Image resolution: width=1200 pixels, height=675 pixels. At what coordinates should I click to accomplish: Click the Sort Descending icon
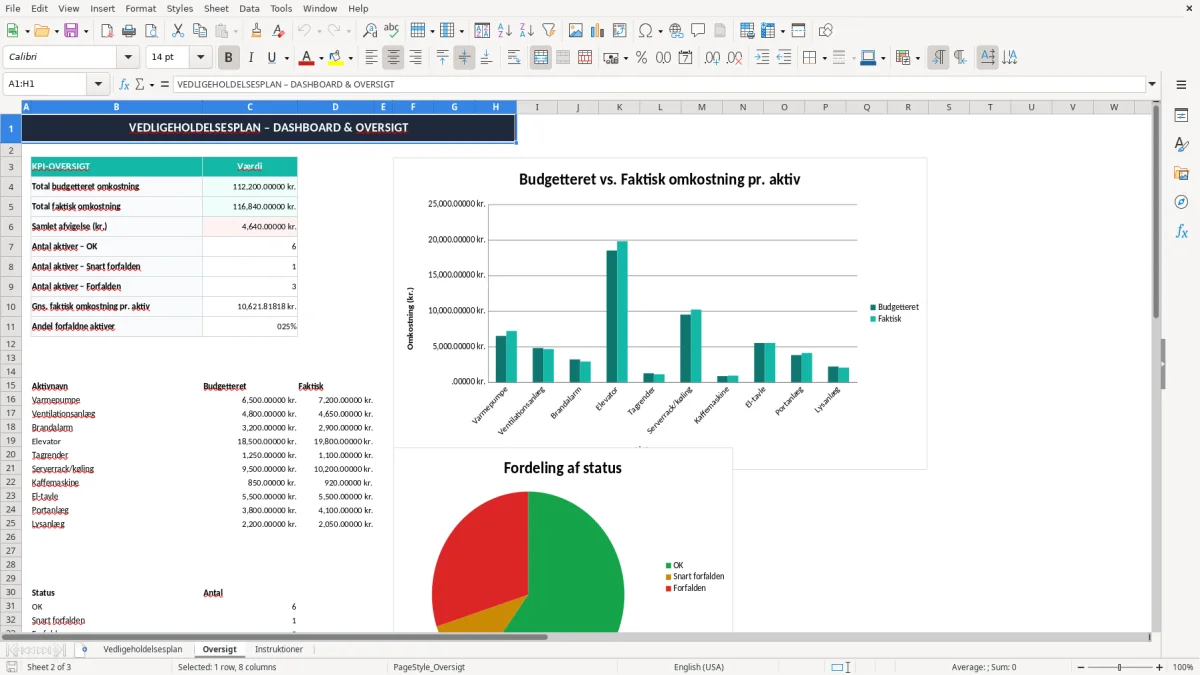(526, 31)
